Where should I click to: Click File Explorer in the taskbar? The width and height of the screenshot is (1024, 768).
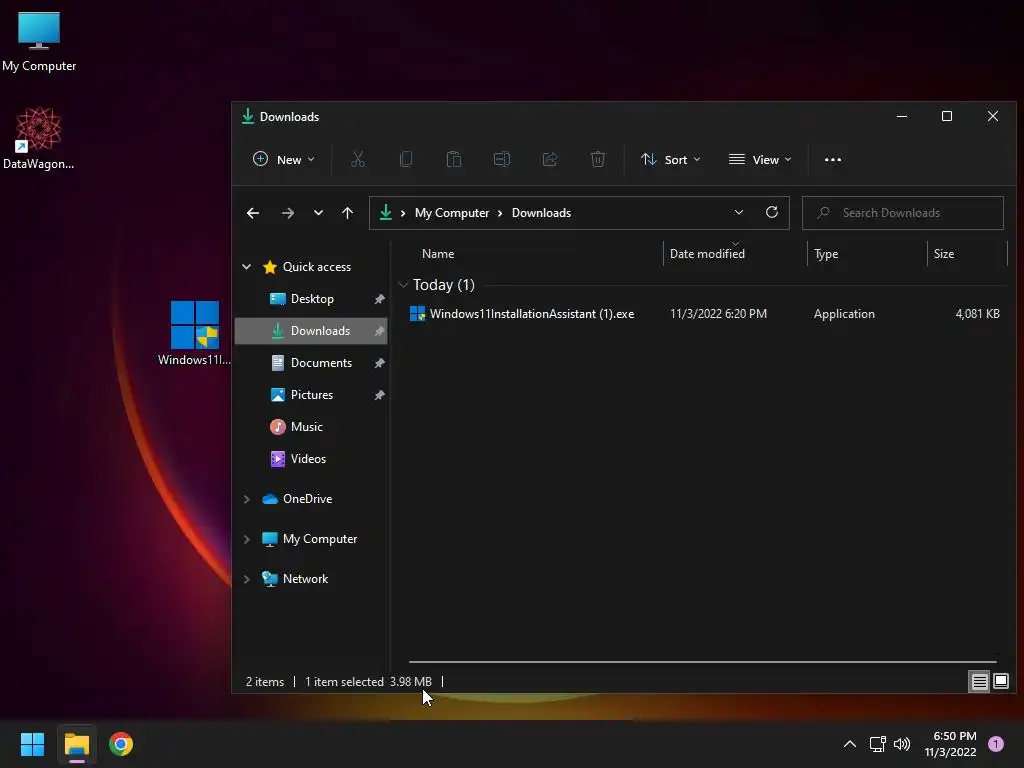tap(77, 744)
